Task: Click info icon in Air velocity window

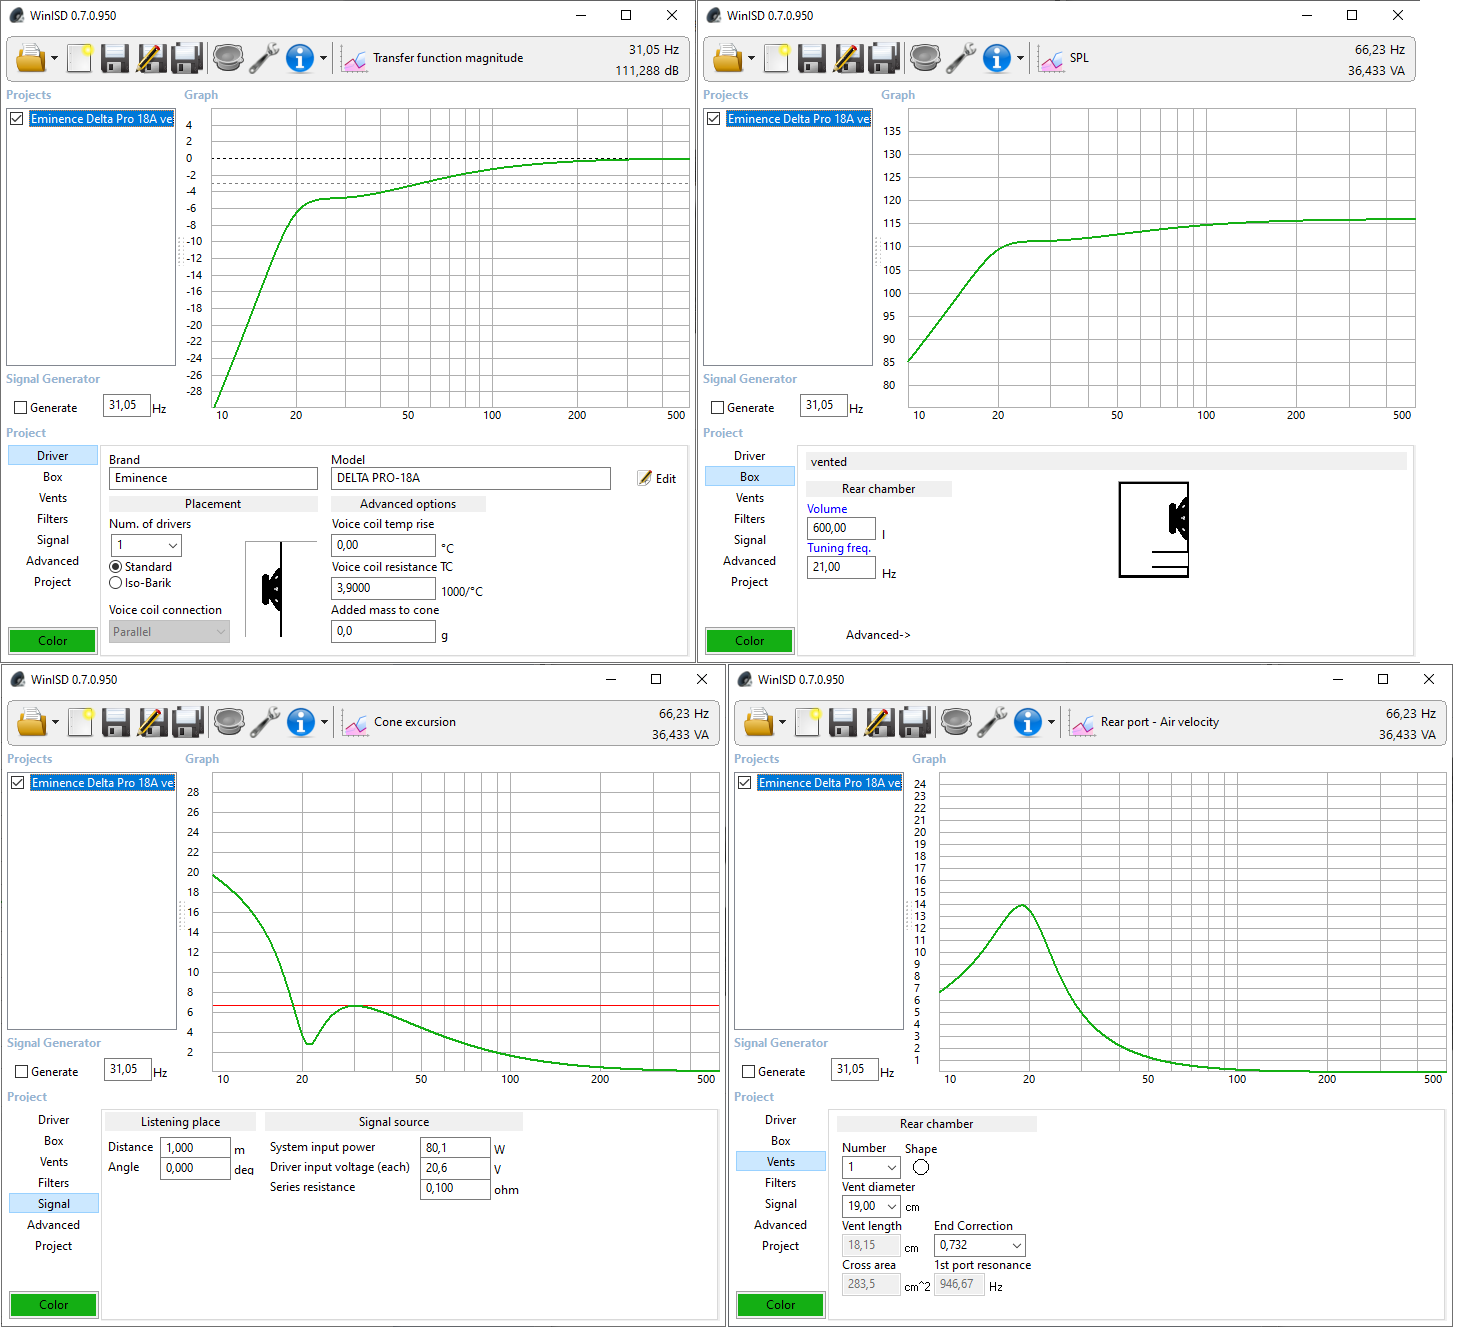Action: [1028, 722]
